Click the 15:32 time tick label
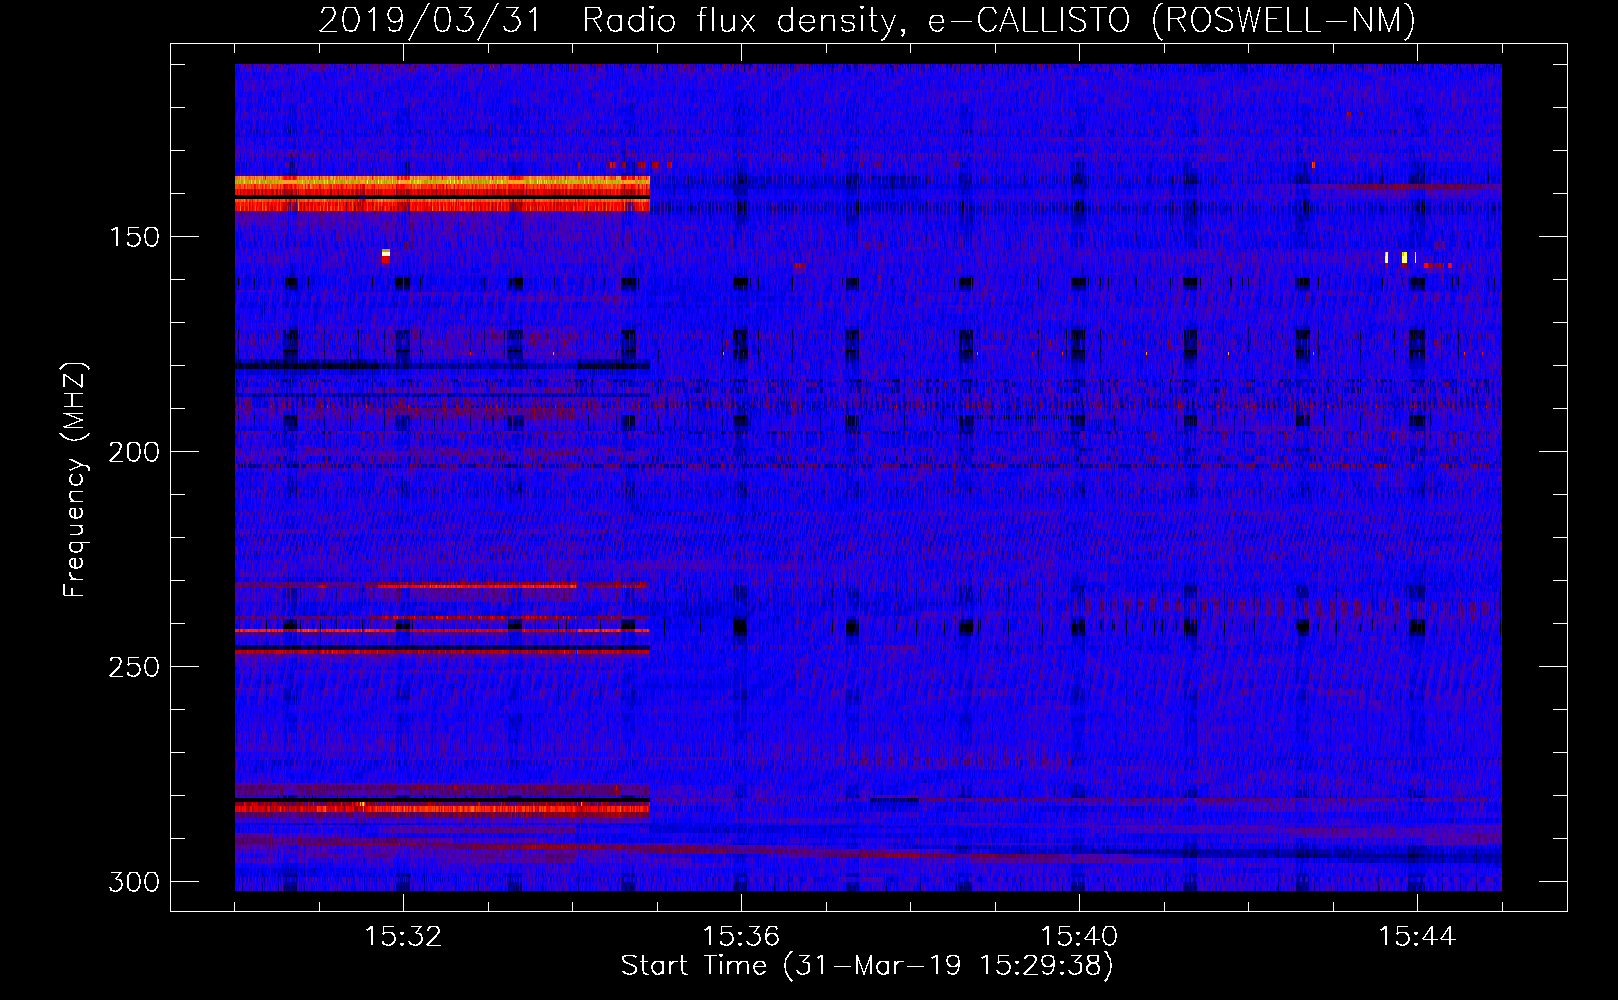The height and width of the screenshot is (1000, 1618). (x=403, y=937)
